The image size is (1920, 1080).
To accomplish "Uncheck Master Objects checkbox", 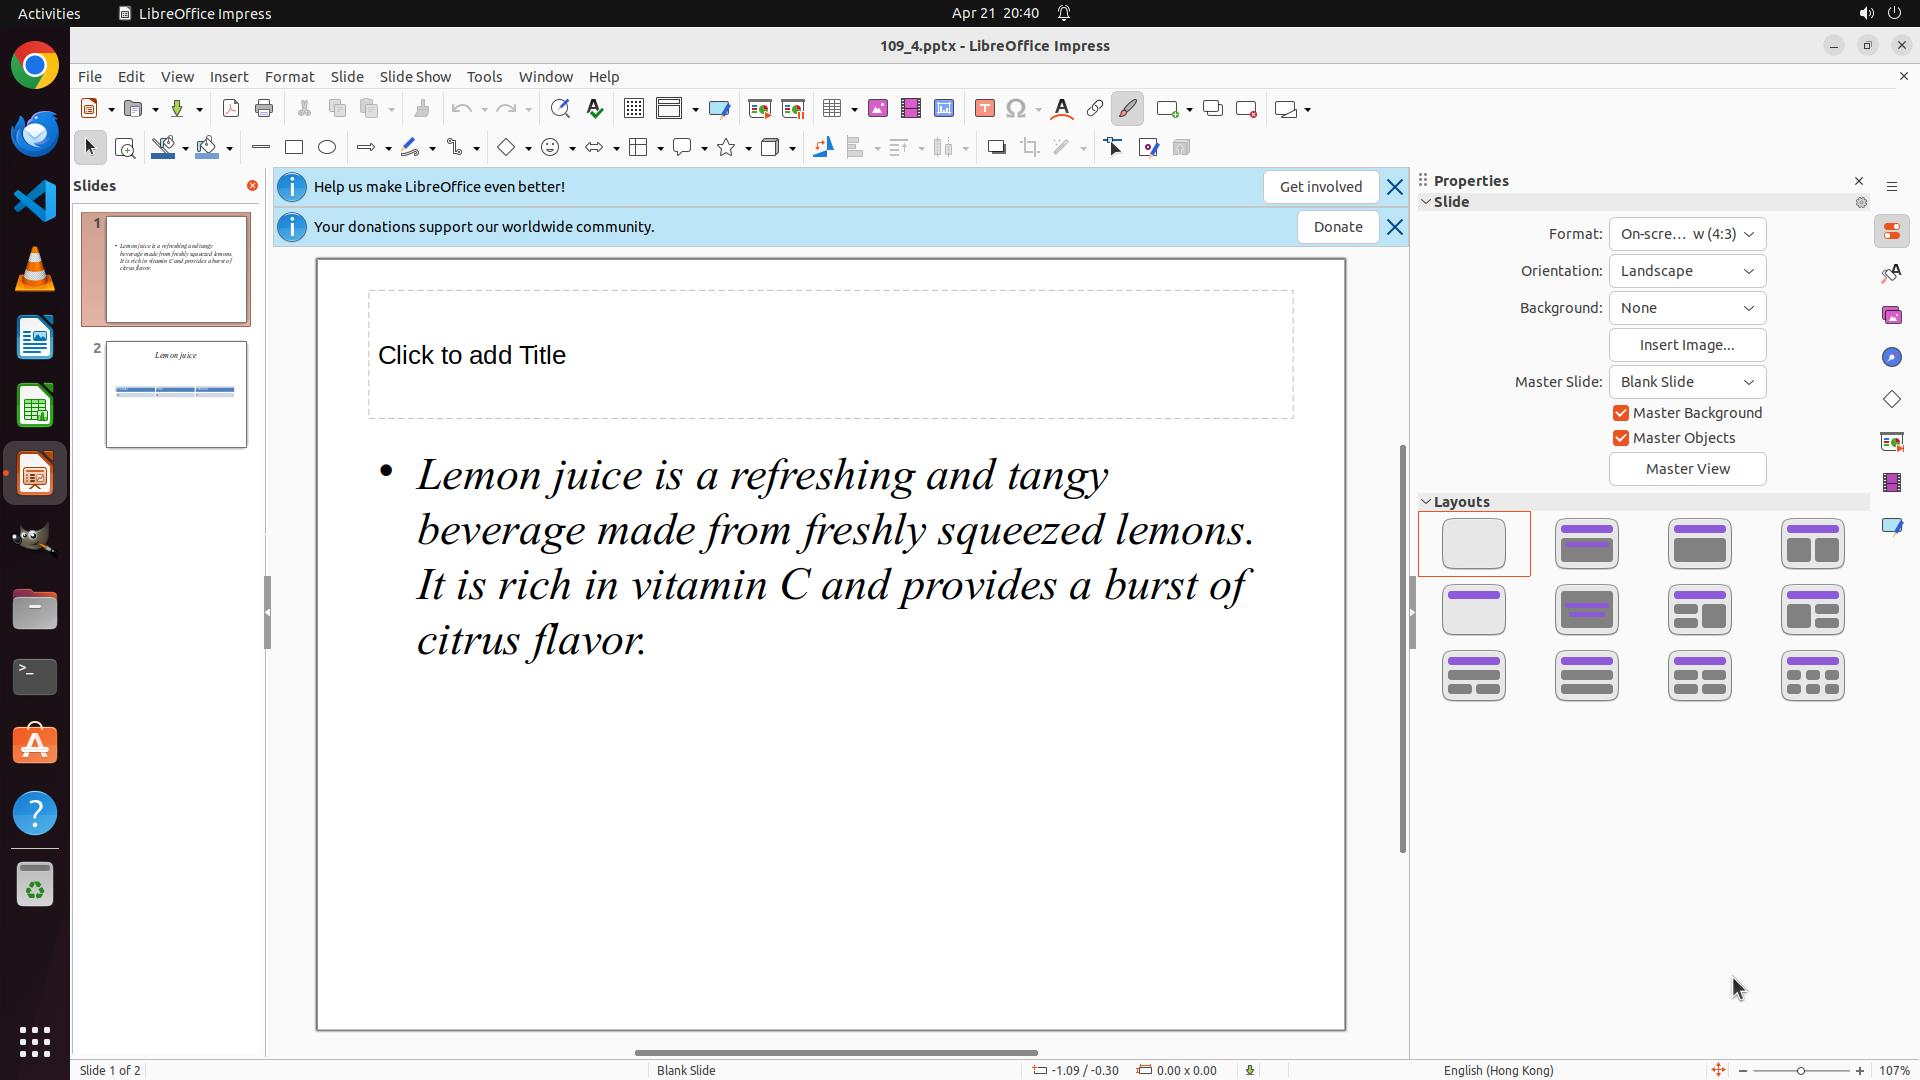I will click(1621, 438).
